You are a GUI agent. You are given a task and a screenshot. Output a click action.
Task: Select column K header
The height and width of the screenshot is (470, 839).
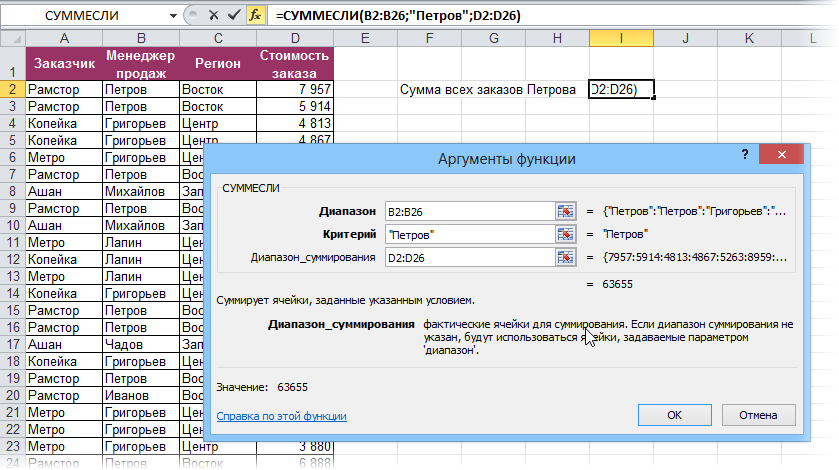(x=749, y=38)
